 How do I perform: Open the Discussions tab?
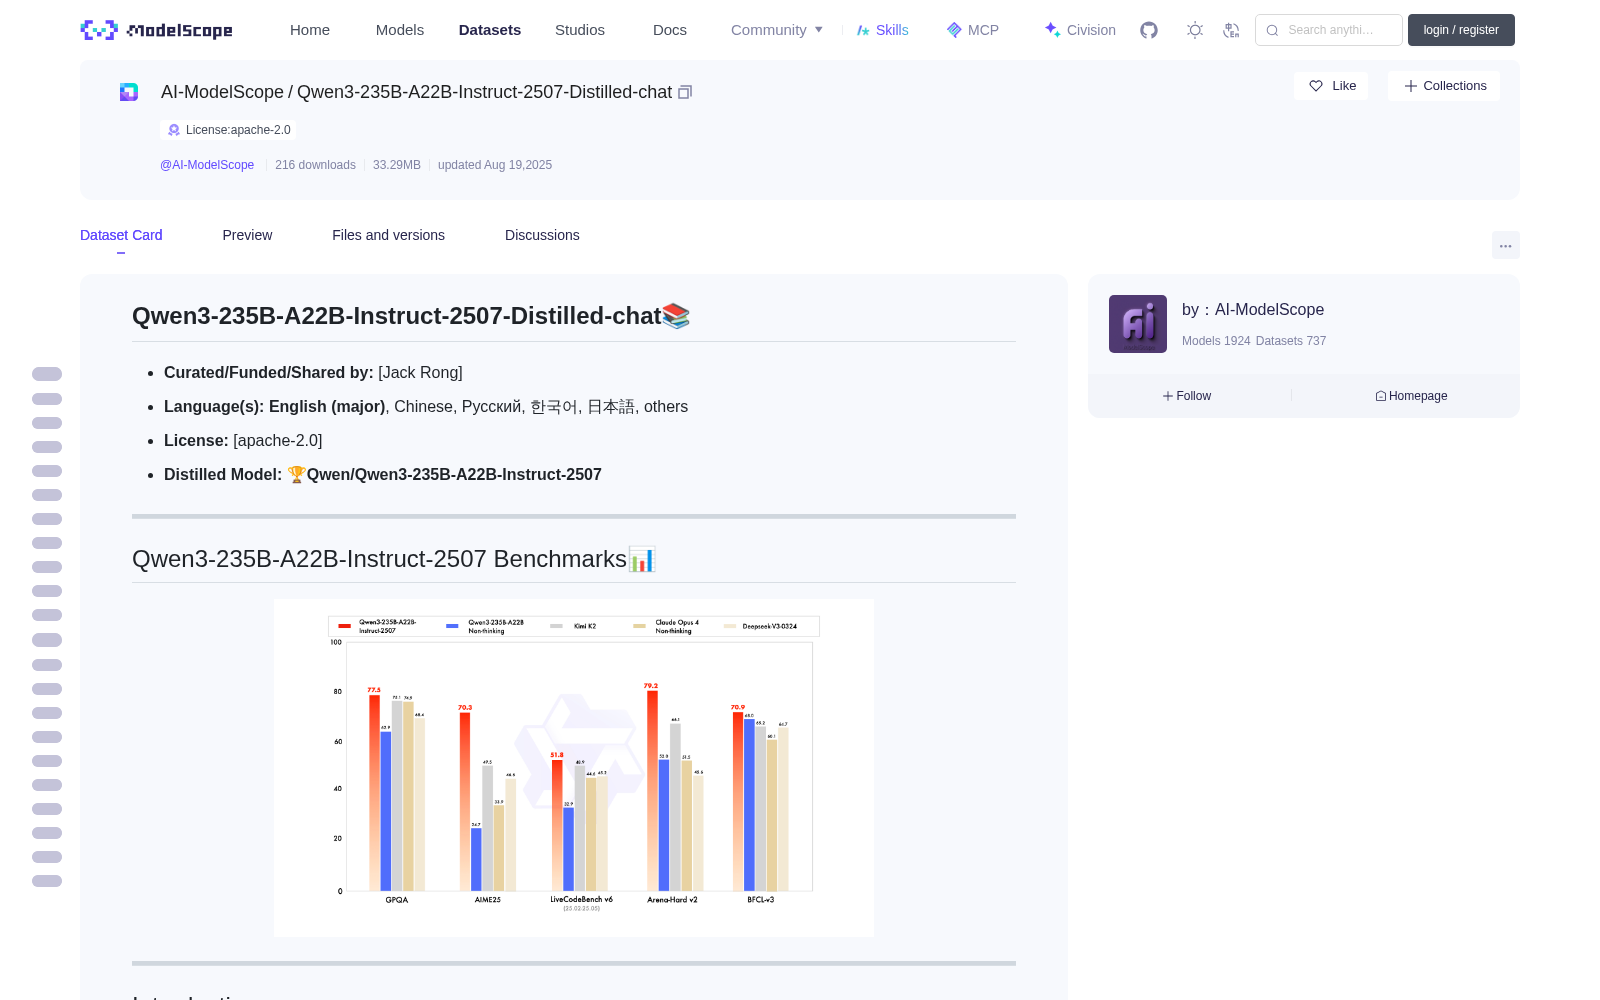(542, 235)
